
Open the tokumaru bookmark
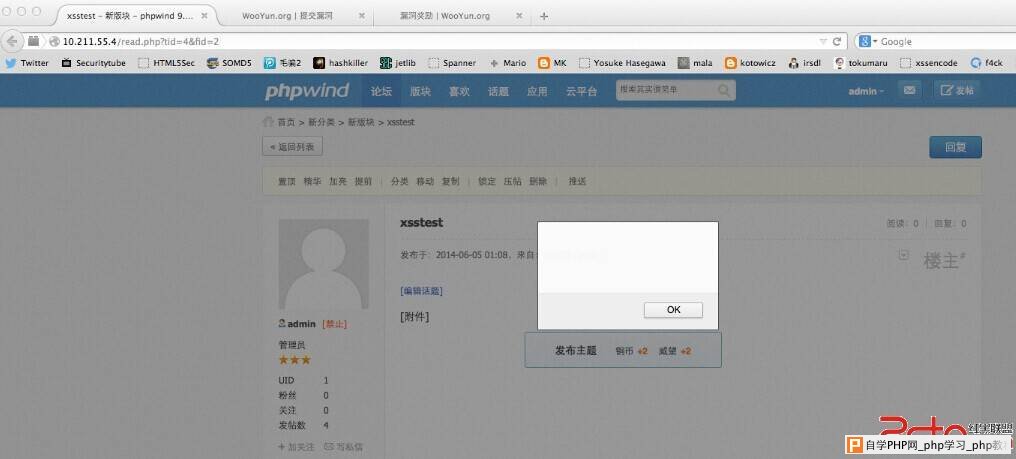(x=860, y=63)
